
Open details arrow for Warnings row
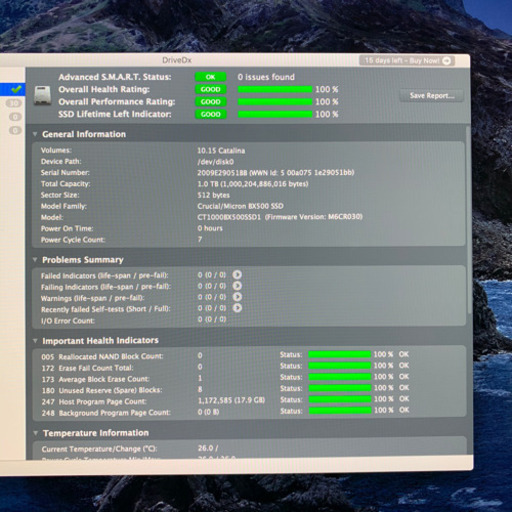pyautogui.click(x=237, y=297)
